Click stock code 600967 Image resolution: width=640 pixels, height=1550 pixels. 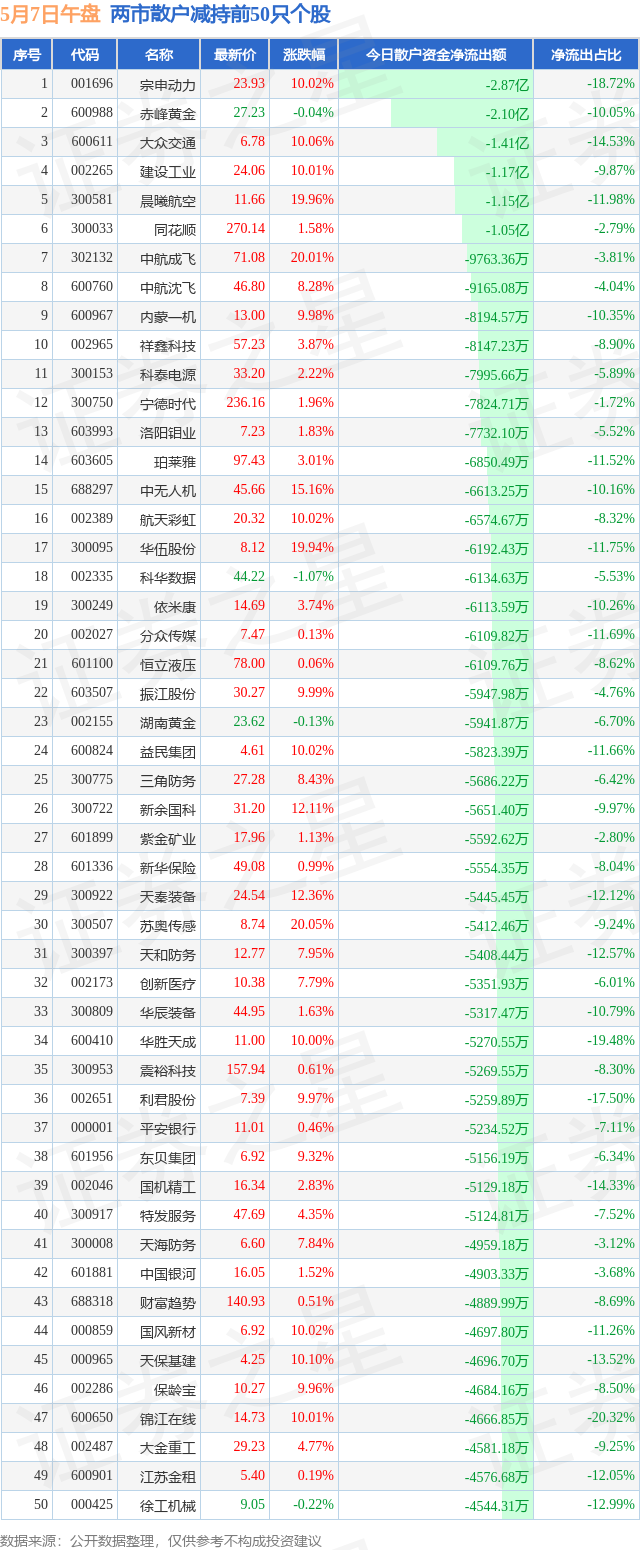[x=92, y=316]
